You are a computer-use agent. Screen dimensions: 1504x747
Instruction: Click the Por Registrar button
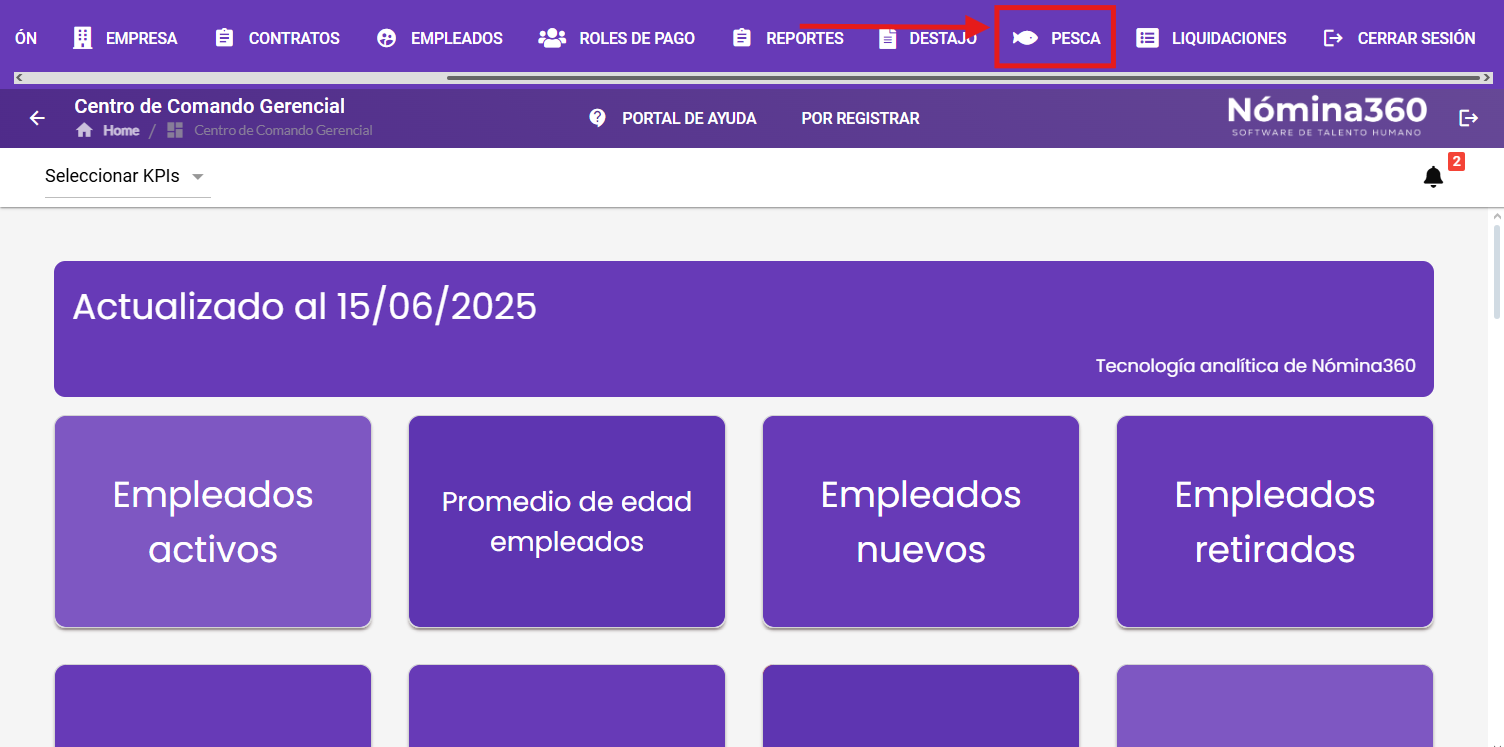tap(860, 118)
